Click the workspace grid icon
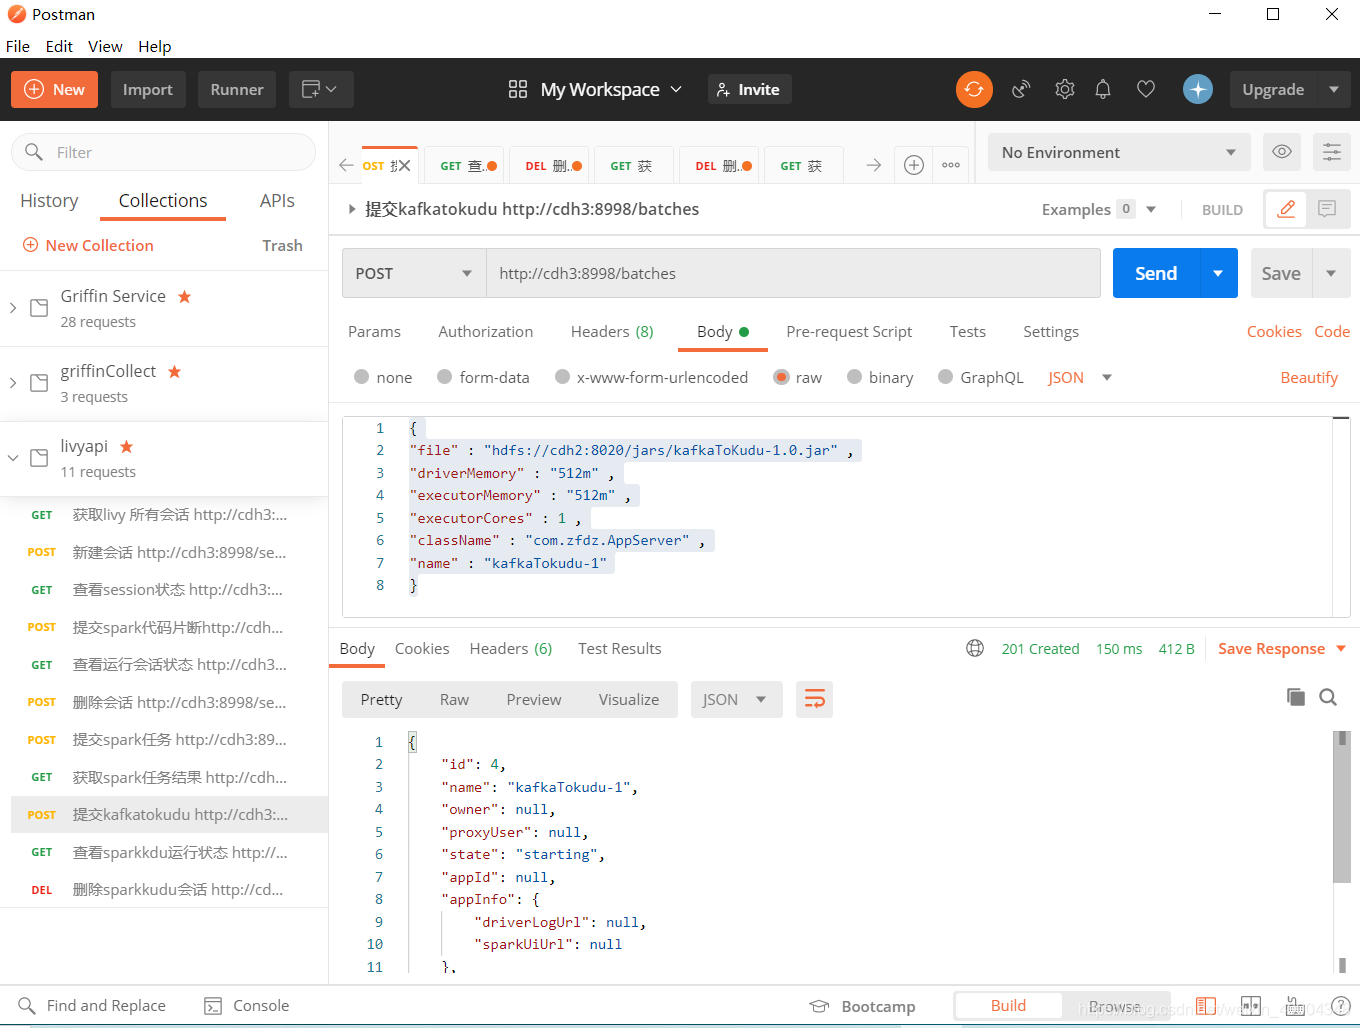The height and width of the screenshot is (1028, 1360). coord(518,89)
